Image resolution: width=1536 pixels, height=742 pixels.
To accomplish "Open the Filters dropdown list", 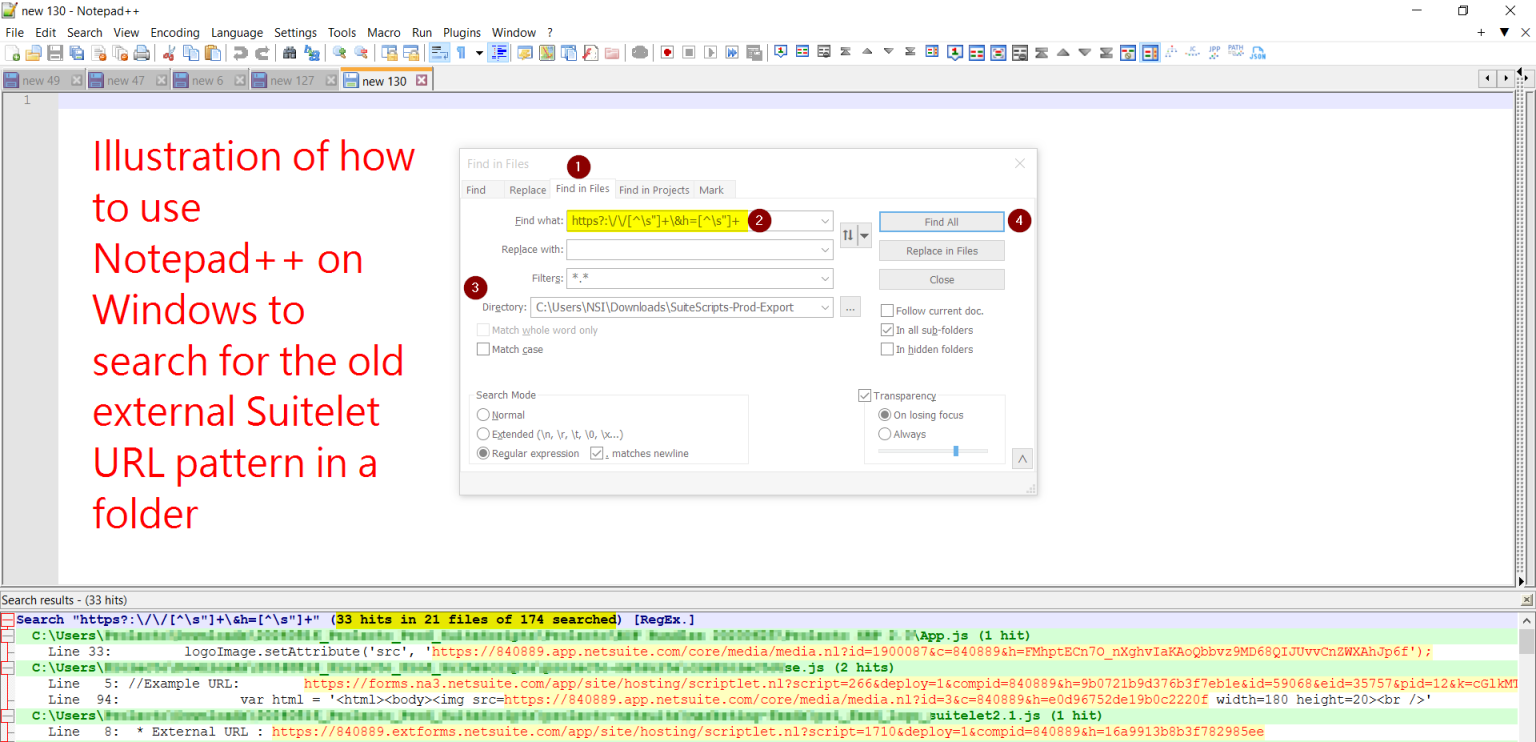I will coord(824,278).
